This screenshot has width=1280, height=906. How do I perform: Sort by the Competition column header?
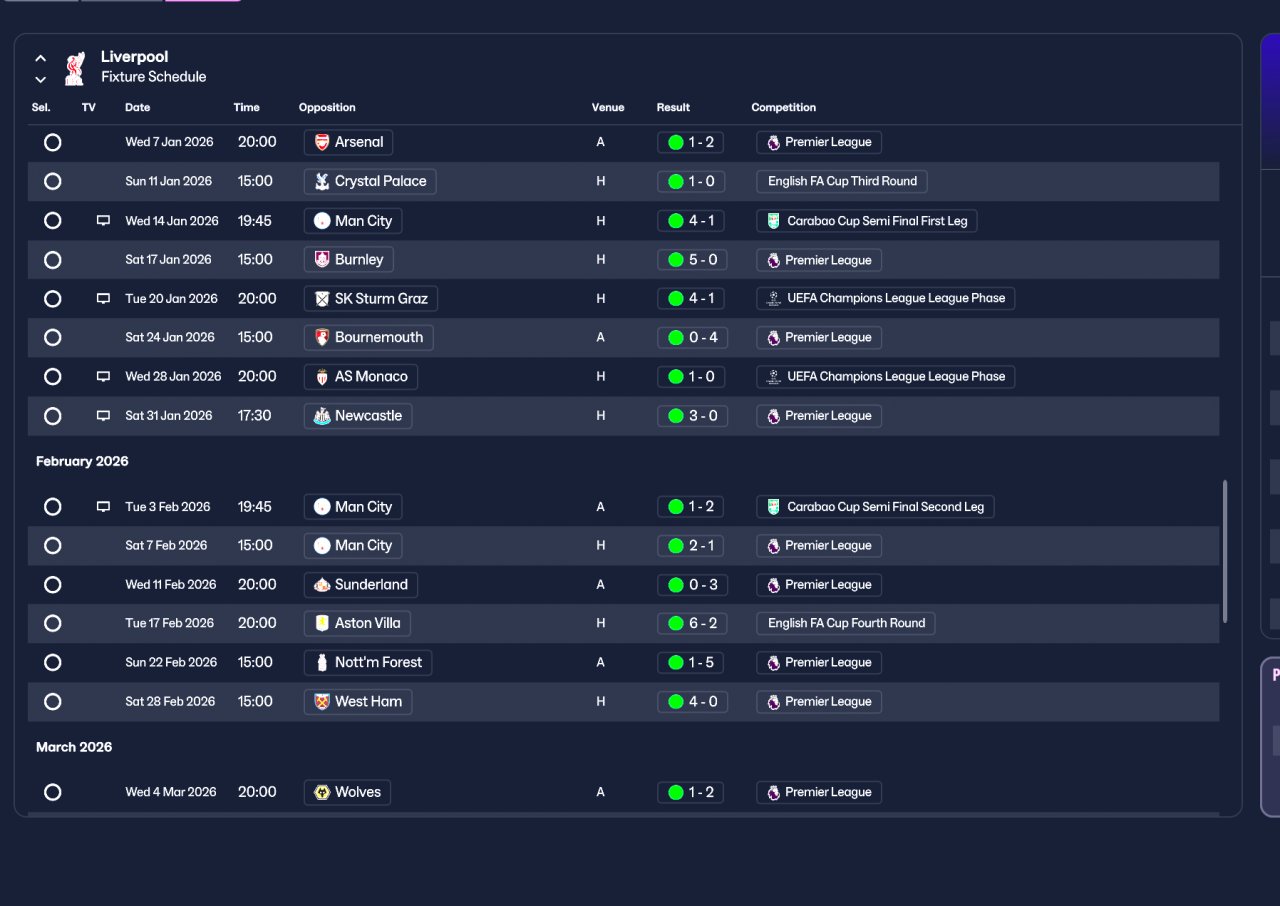[784, 107]
